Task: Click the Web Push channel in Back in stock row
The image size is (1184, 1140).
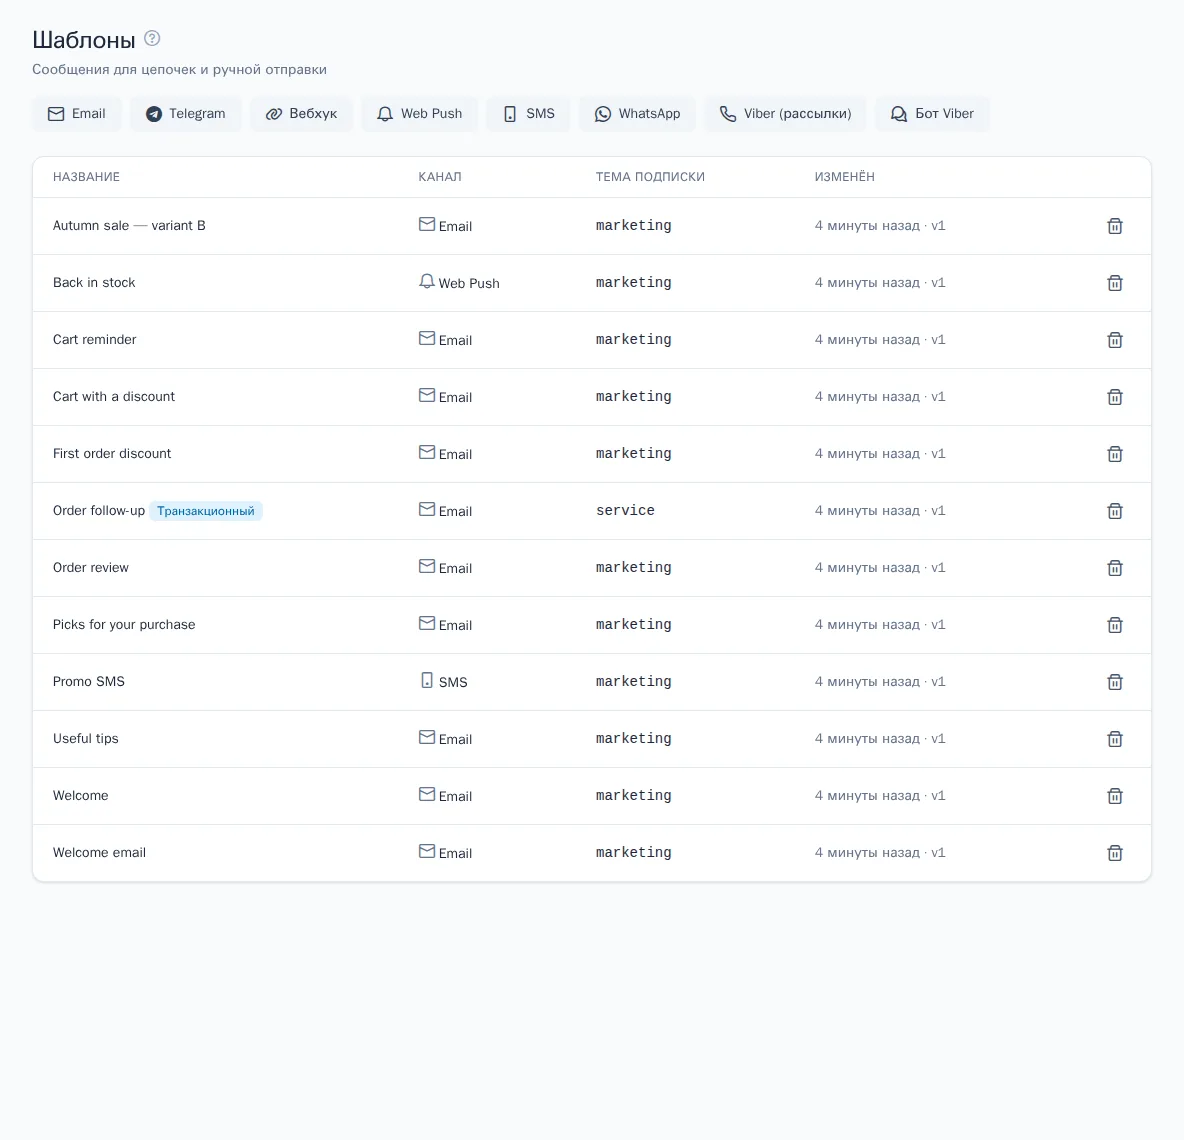Action: click(x=459, y=282)
